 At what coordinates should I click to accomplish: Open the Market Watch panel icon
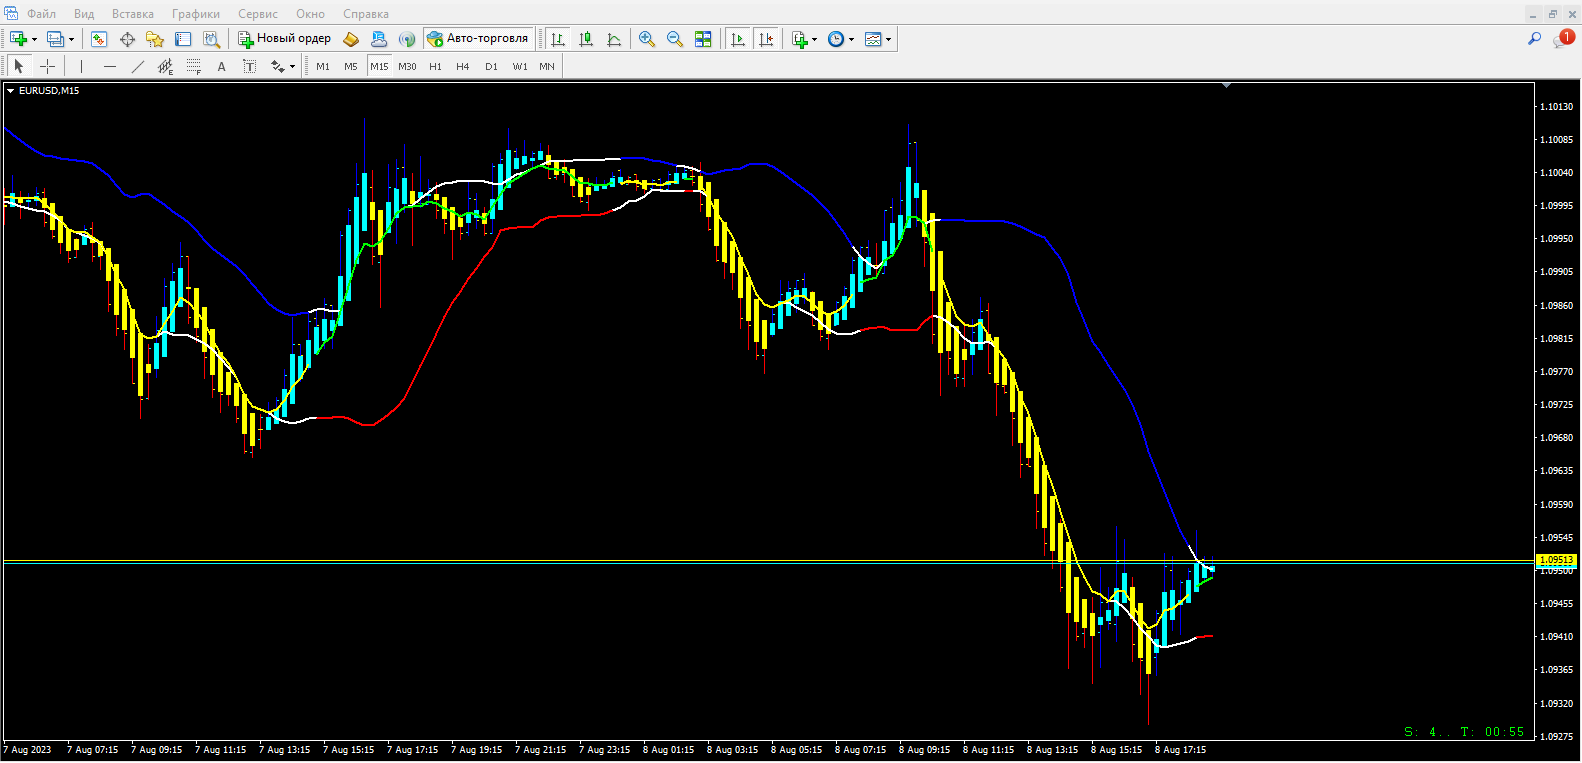tap(99, 39)
